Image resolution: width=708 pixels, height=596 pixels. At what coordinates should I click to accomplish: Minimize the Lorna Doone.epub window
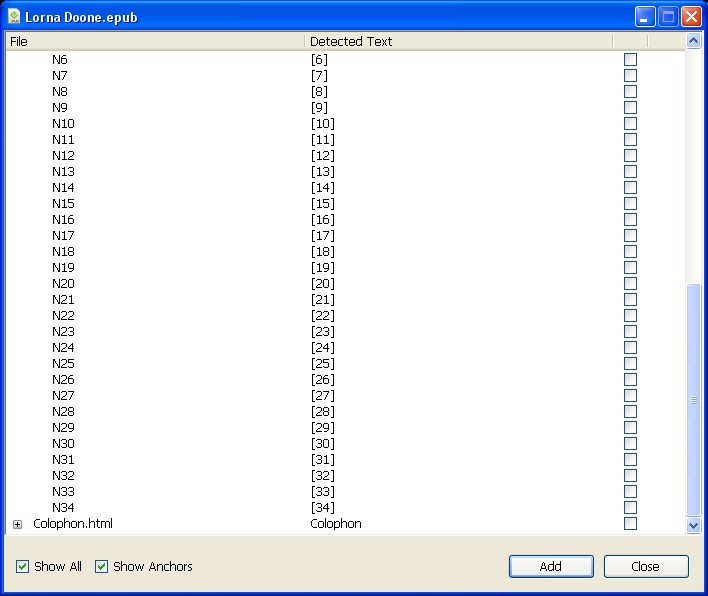point(645,17)
